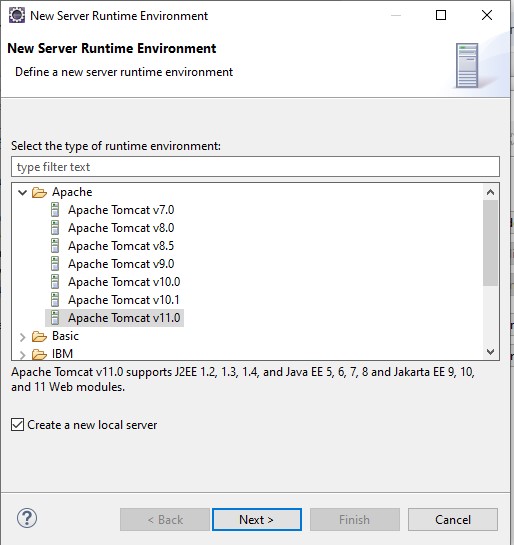Select Apache Tomcat v9.0 runtime
Viewport: 514px width, 545px height.
pos(121,264)
